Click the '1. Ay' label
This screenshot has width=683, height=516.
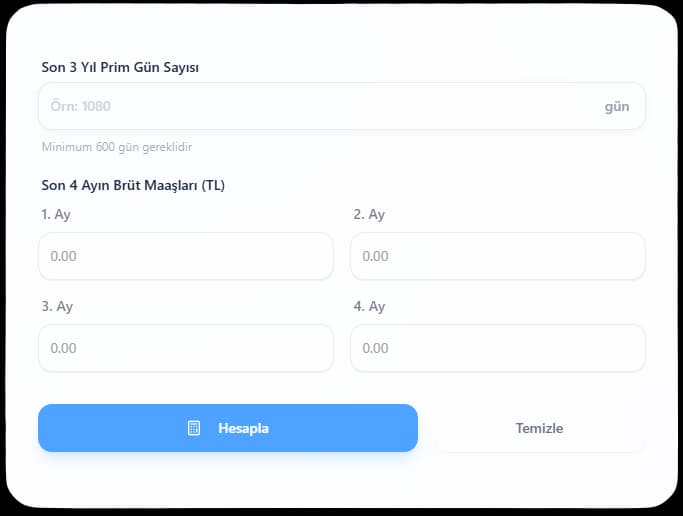tap(56, 214)
